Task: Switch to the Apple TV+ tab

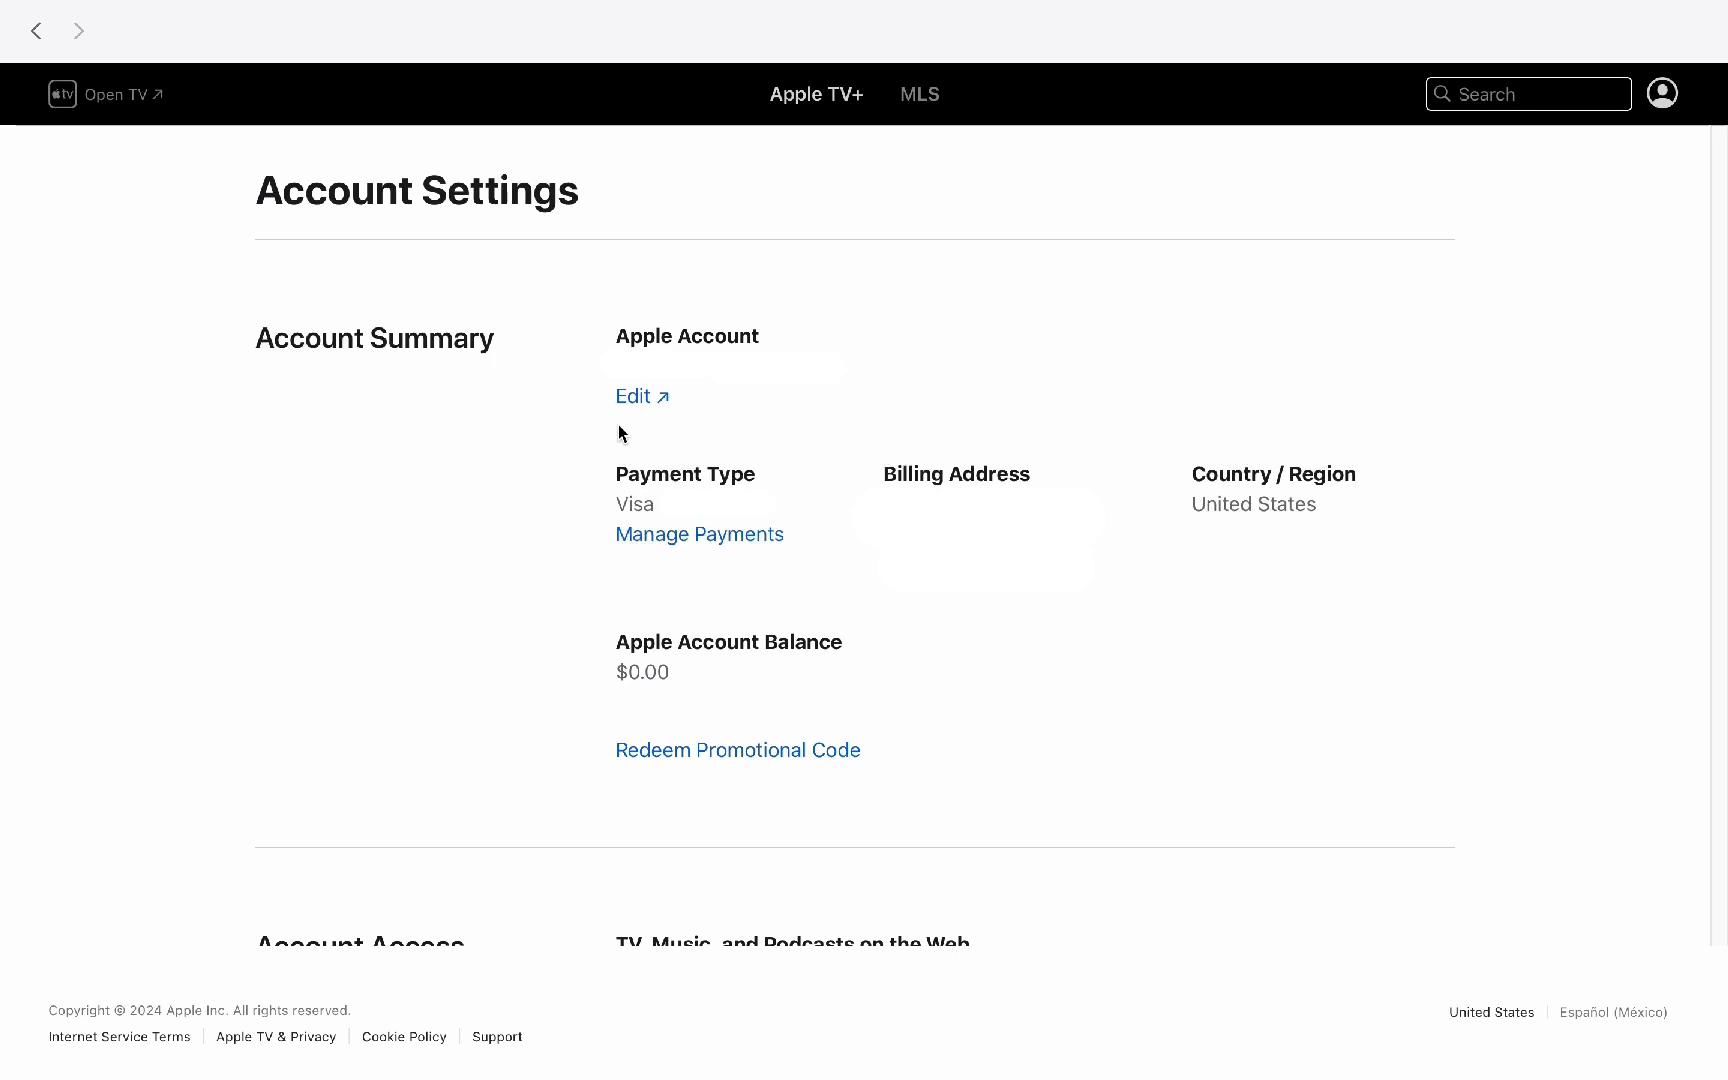Action: tap(816, 94)
